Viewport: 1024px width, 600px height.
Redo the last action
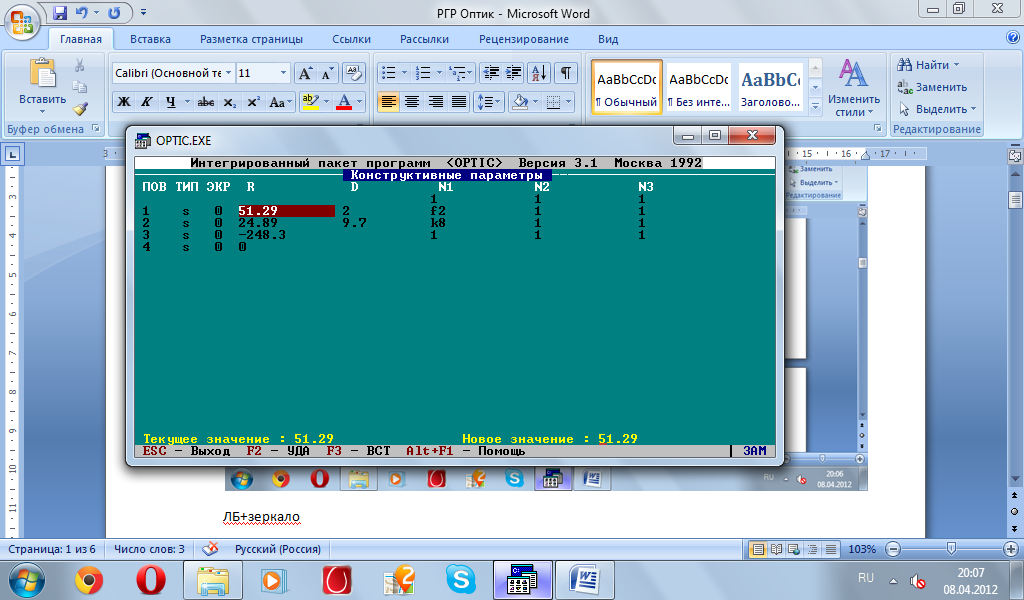click(114, 12)
